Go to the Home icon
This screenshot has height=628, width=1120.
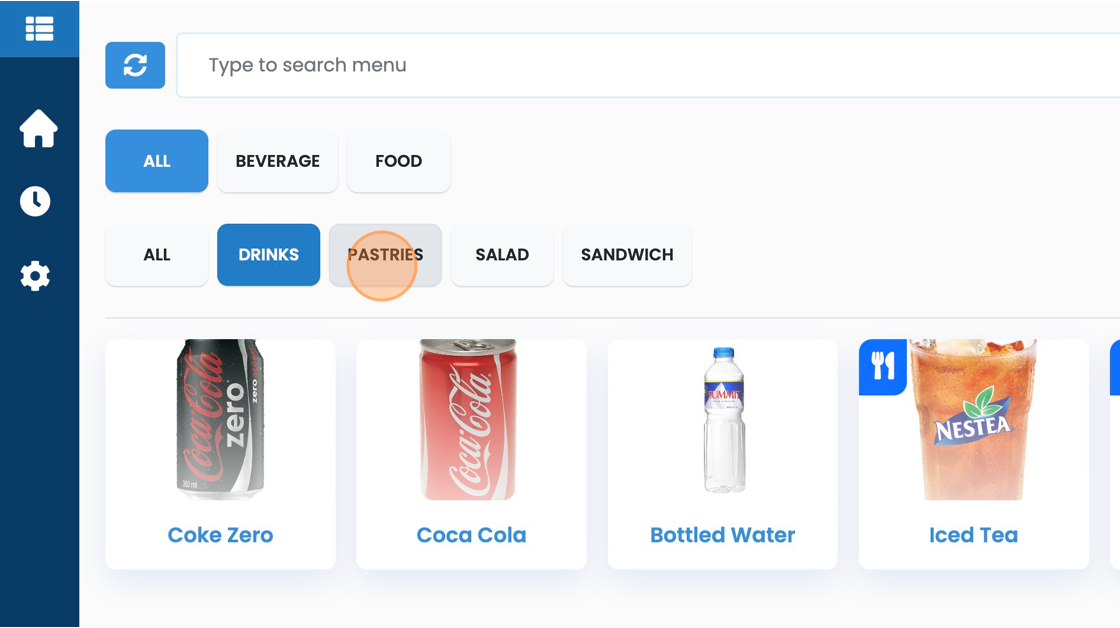[39, 129]
